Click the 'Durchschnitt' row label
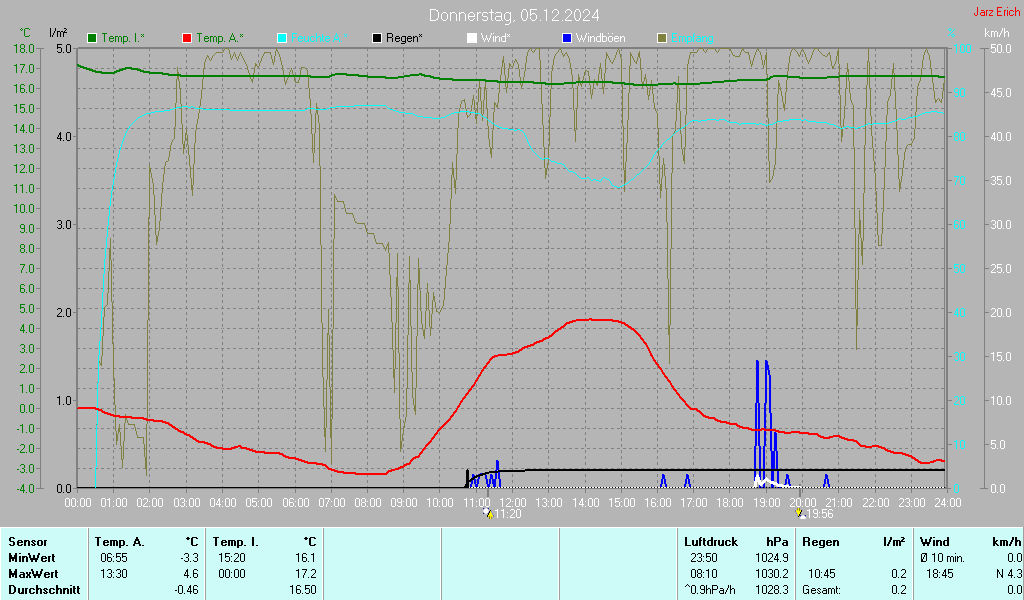1024x600 pixels. point(44,590)
